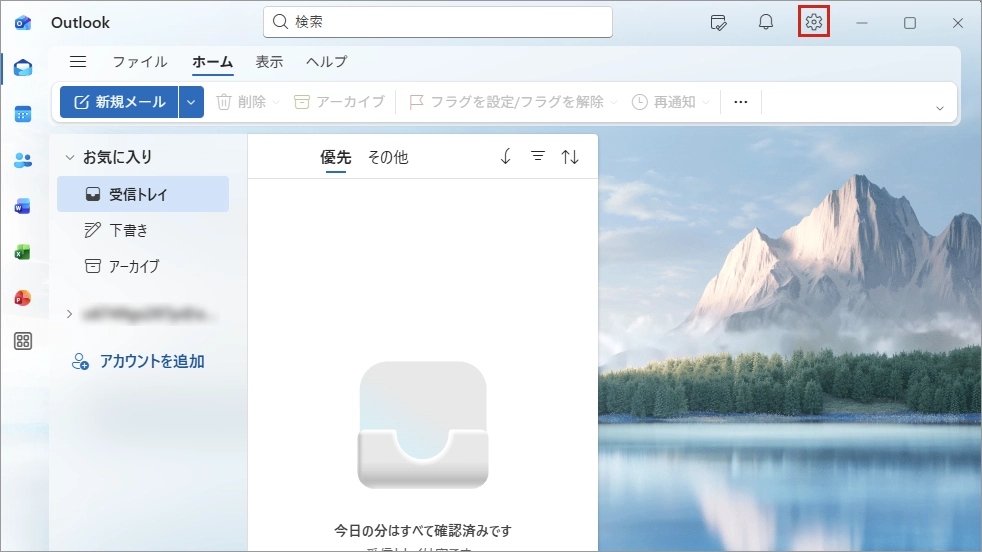Expand the ribbon options chevron
Screen dimensions: 982x552
[939, 108]
